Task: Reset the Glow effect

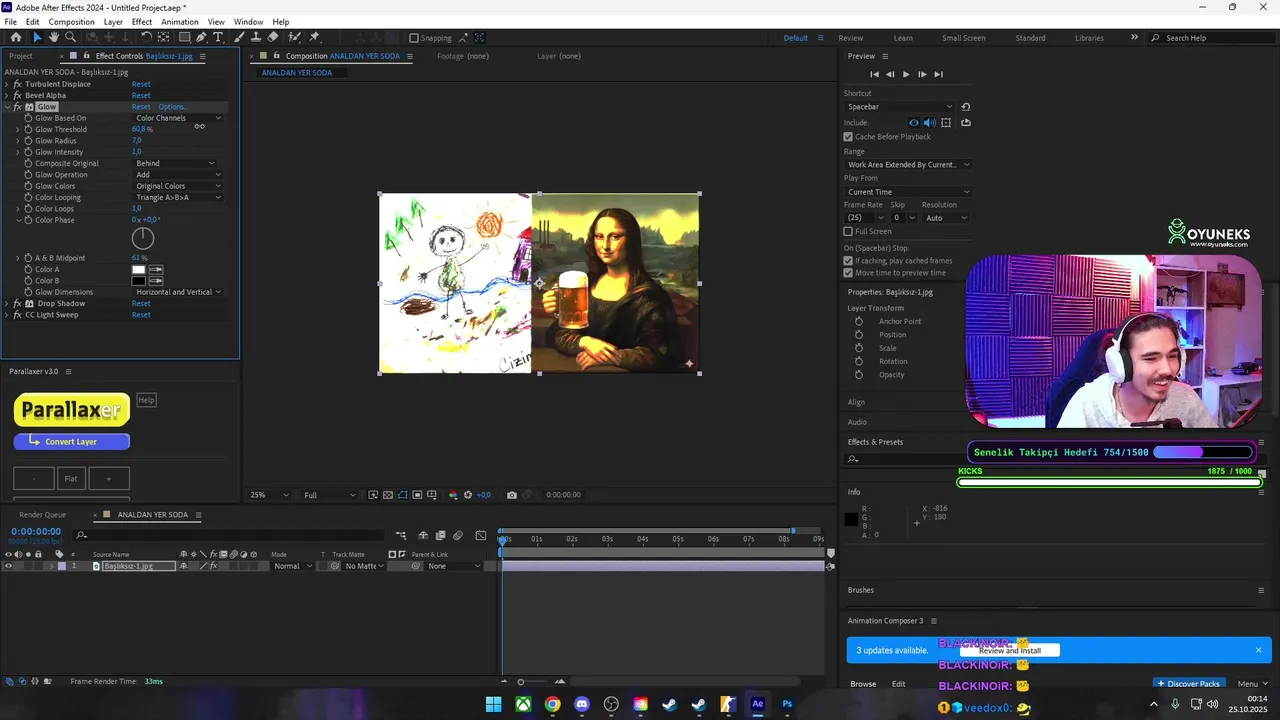Action: click(141, 107)
